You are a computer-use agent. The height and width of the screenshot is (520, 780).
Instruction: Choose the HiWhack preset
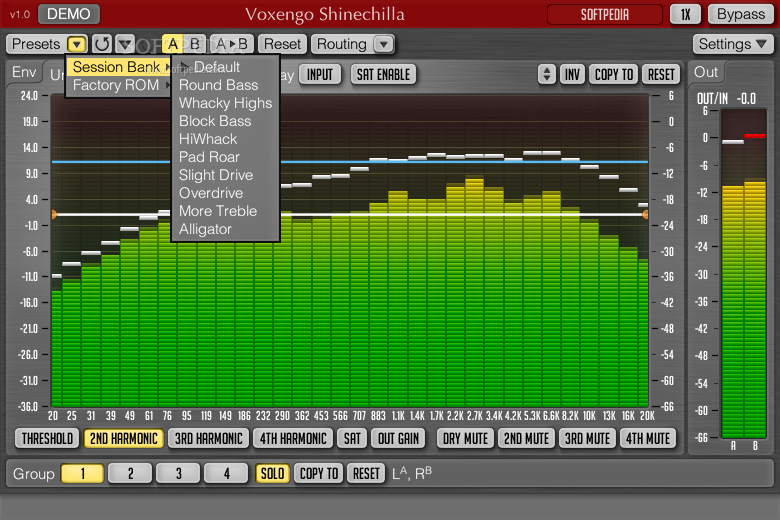coord(225,139)
